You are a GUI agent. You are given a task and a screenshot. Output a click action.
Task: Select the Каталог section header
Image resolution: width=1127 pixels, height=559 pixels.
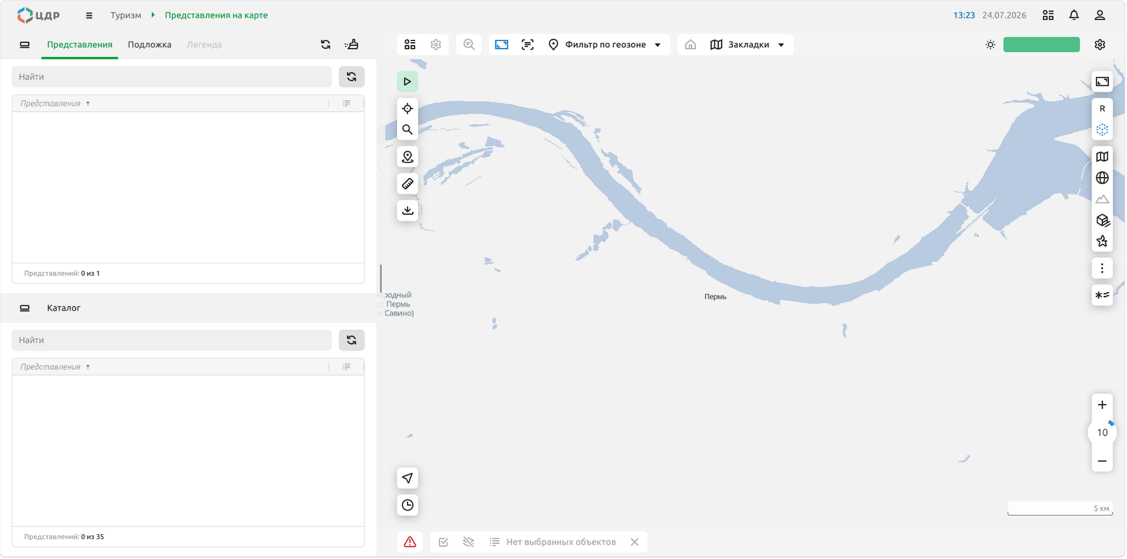pyautogui.click(x=64, y=308)
